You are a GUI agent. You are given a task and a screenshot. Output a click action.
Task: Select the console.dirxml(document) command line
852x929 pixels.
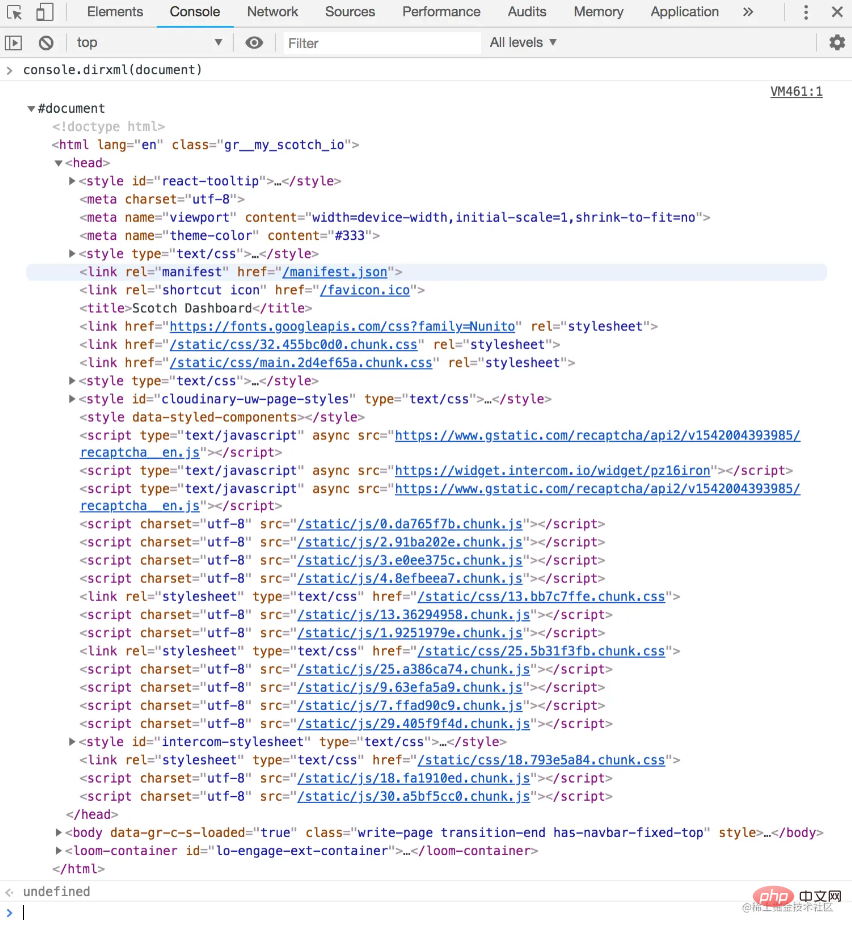(x=113, y=70)
